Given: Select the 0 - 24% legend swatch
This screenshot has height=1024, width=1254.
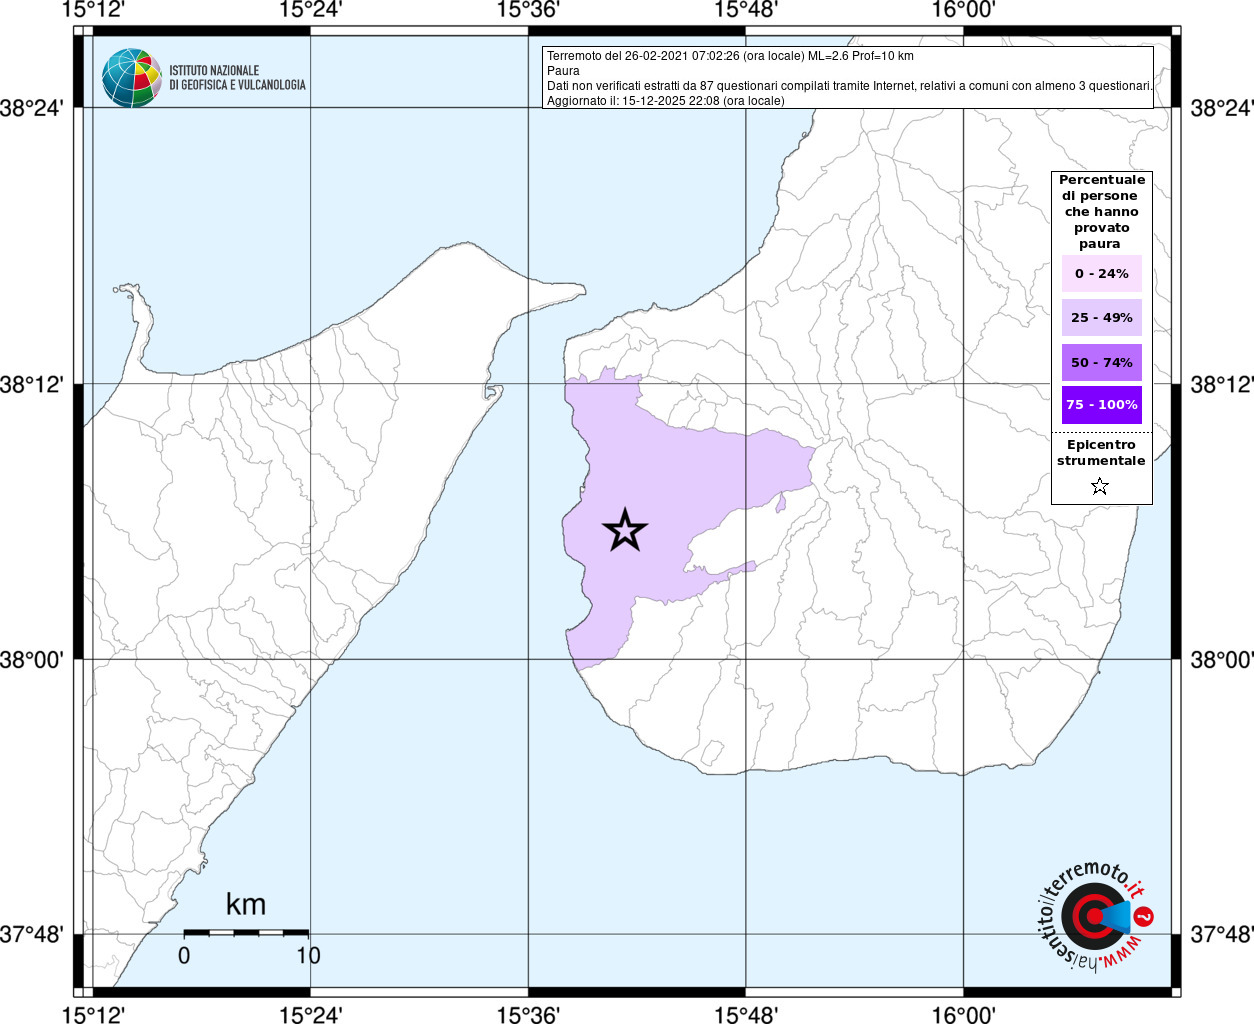Looking at the screenshot, I should click(1102, 273).
